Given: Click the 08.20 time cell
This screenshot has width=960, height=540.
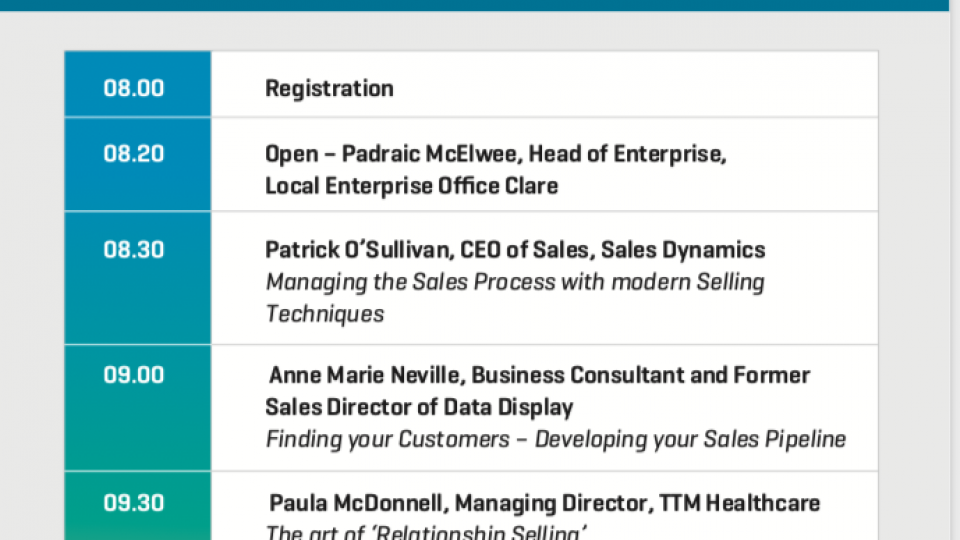Looking at the screenshot, I should [x=137, y=165].
